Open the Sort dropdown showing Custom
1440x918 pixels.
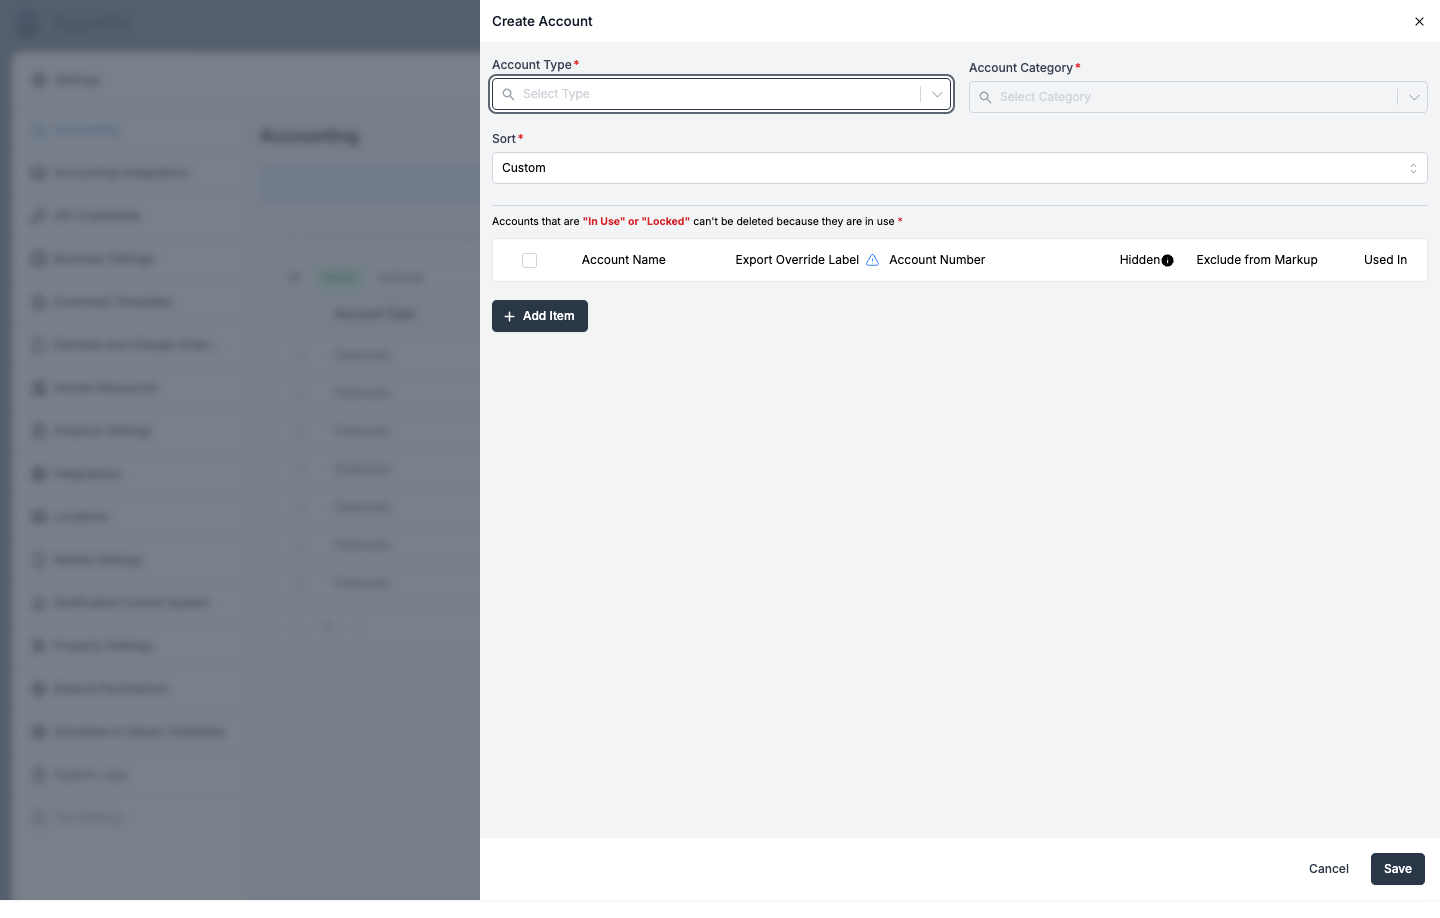coord(960,168)
